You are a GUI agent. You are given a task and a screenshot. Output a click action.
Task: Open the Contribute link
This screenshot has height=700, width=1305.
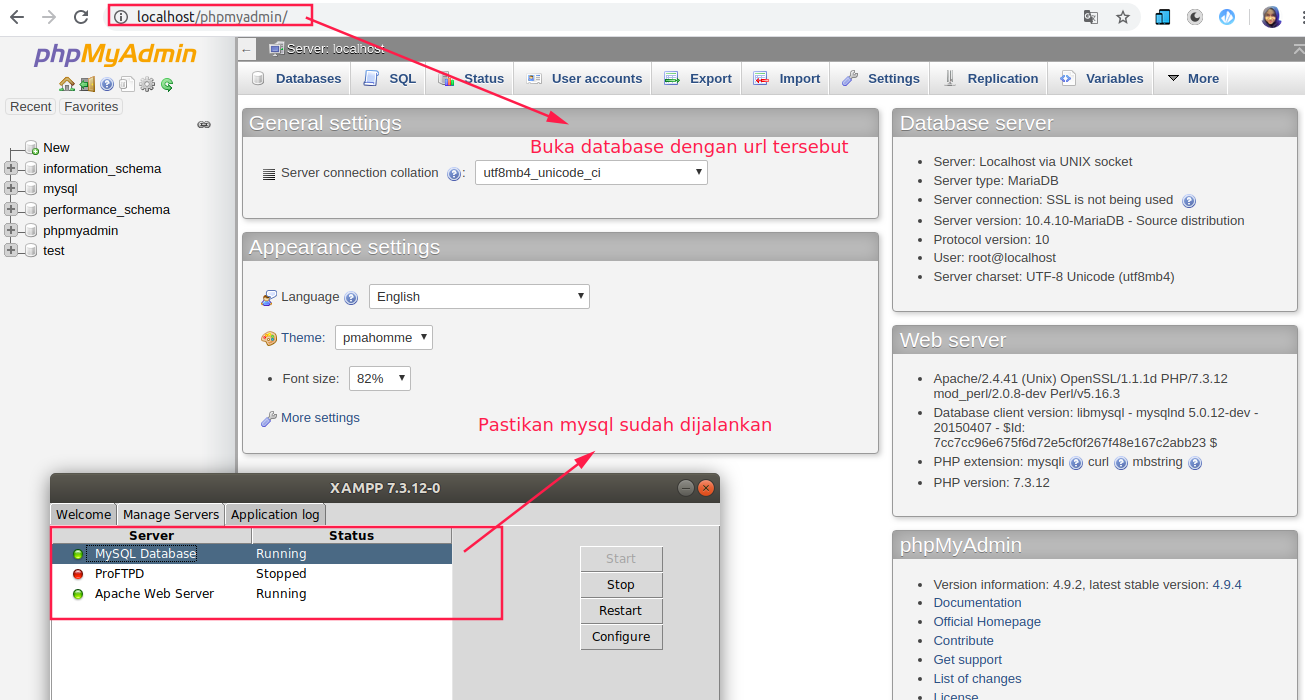[x=963, y=641]
